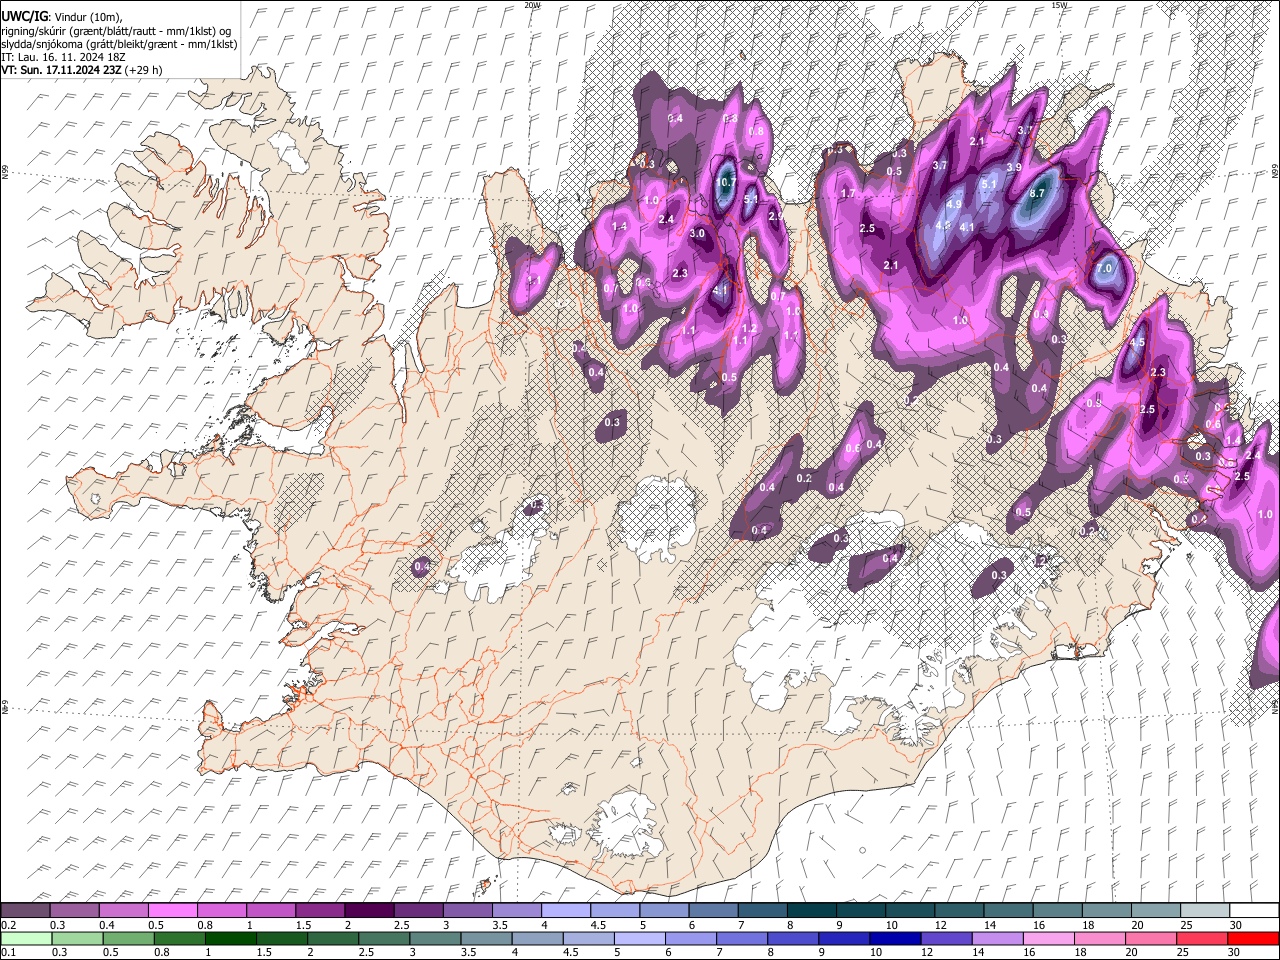Click the 7.0 precipitation value on map
1280x960 pixels.
pos(1104,269)
